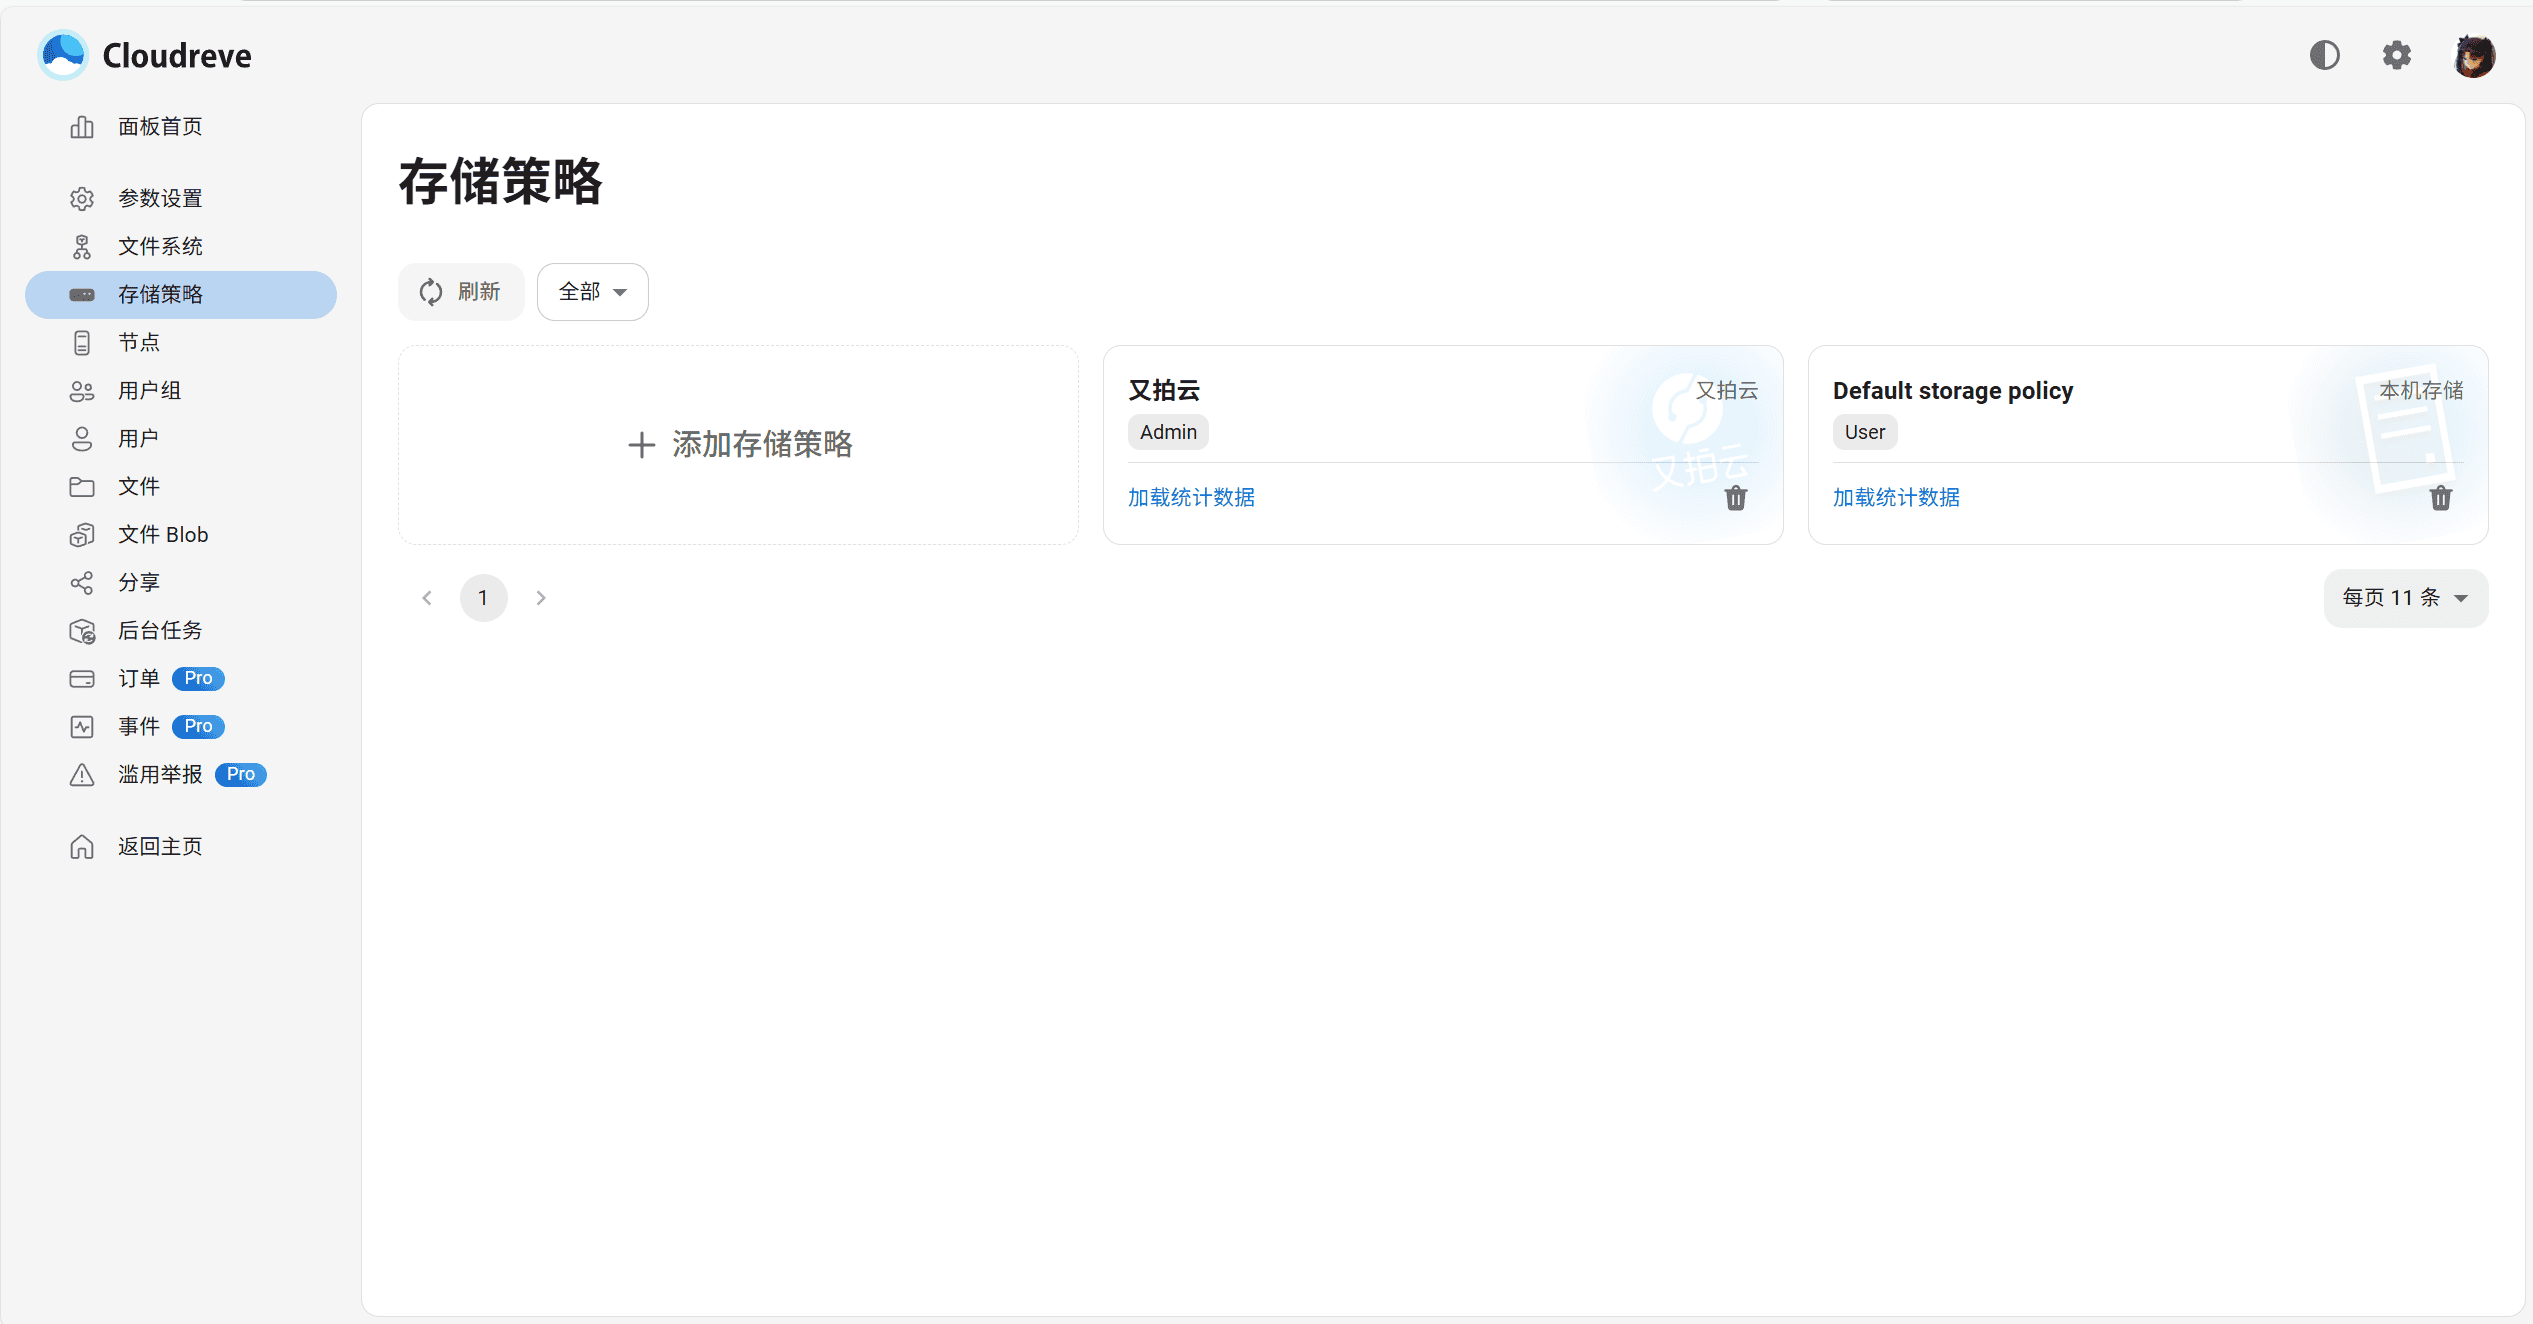This screenshot has height=1324, width=2533.
Task: Open 面板首页 dashboard menu item
Action: click(x=160, y=127)
